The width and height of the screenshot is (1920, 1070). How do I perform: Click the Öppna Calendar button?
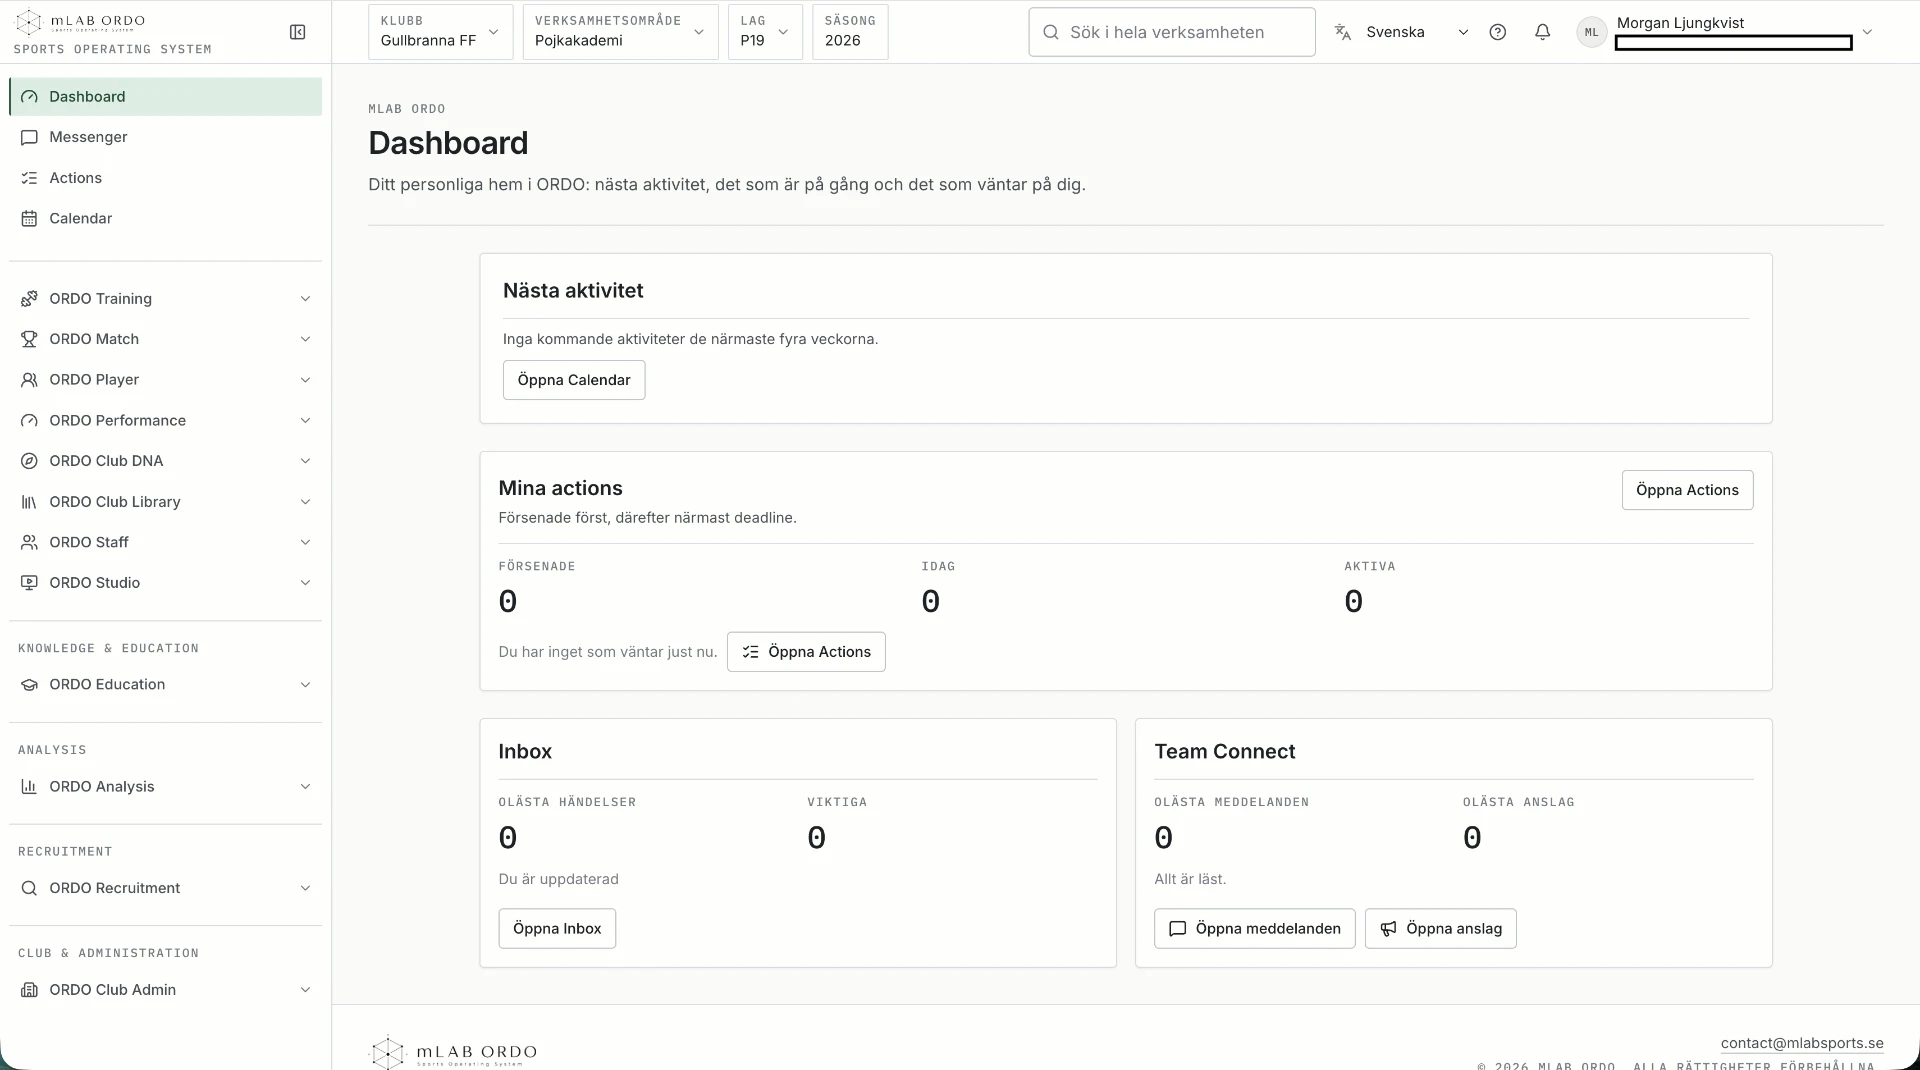click(x=574, y=380)
